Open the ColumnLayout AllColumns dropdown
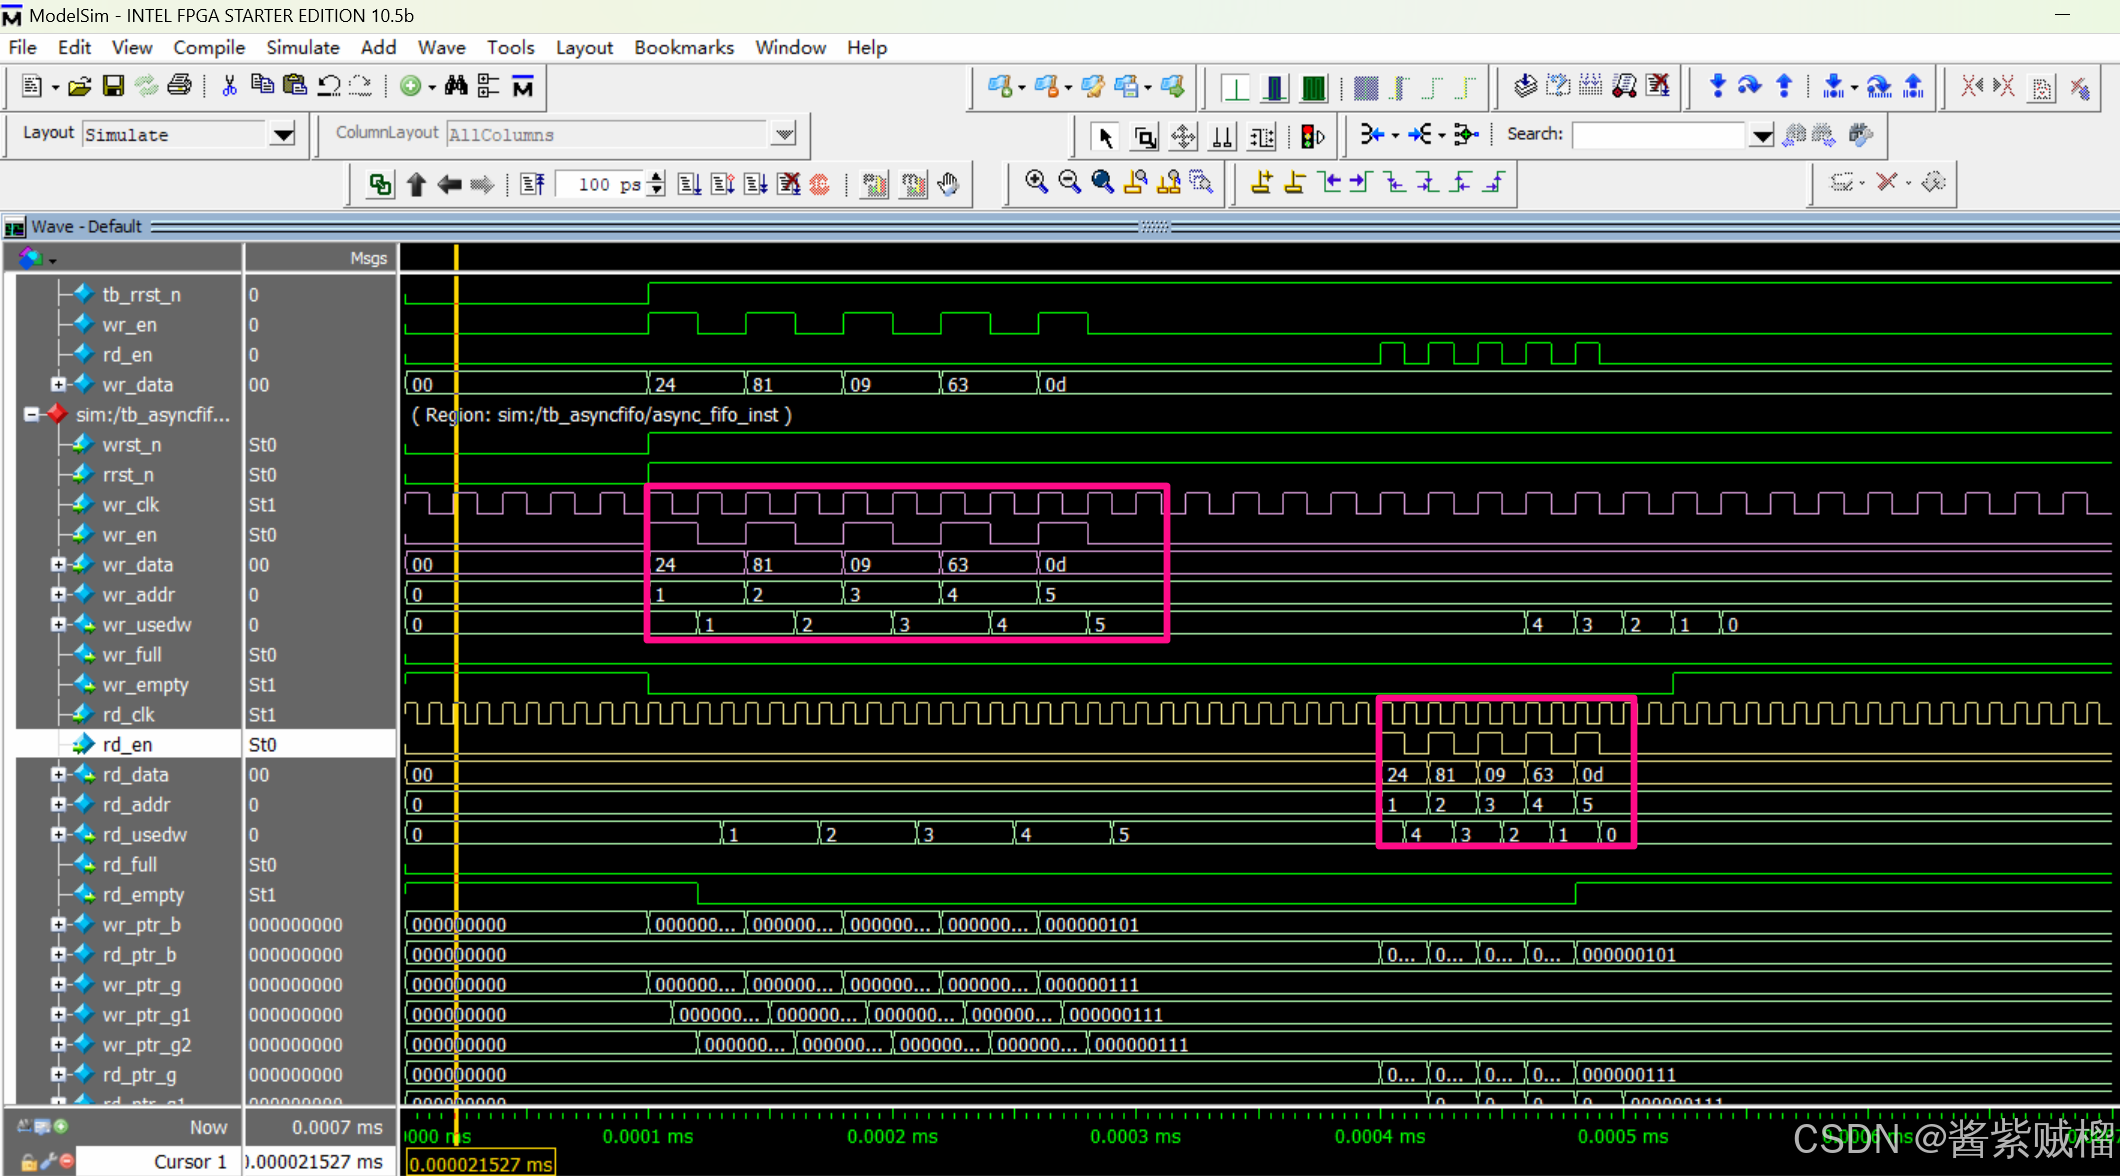 (x=784, y=134)
